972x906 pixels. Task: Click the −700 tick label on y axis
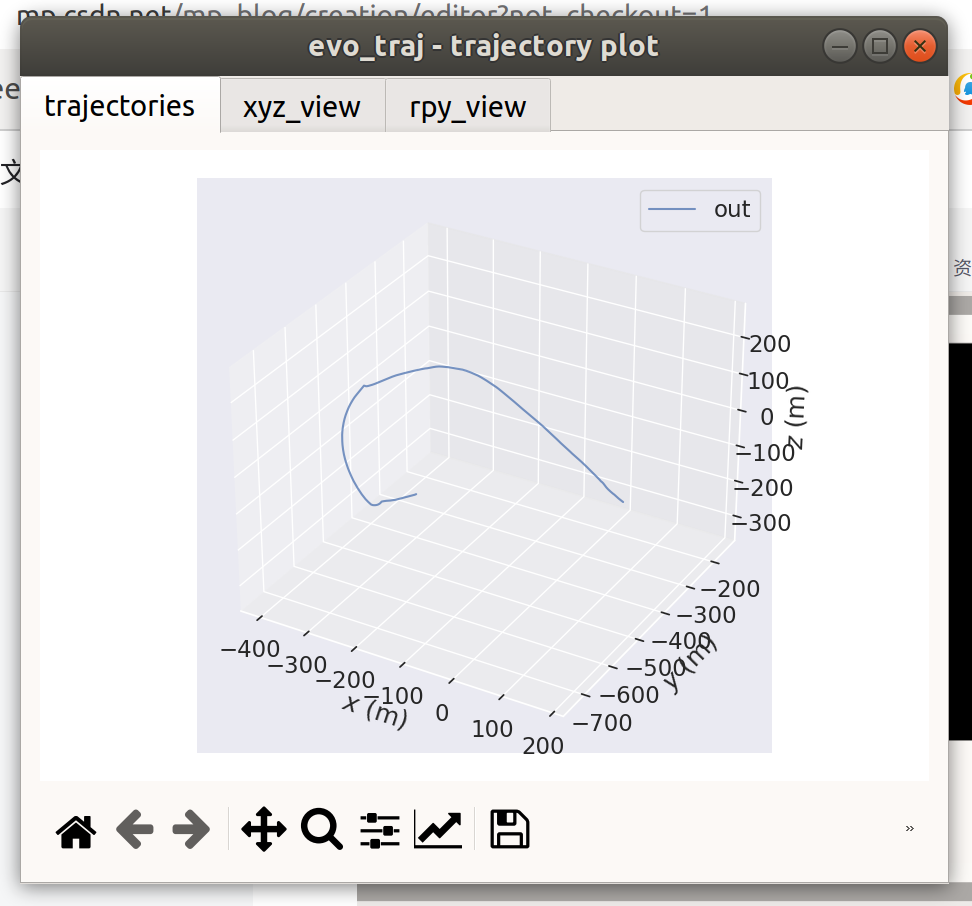[x=603, y=723]
